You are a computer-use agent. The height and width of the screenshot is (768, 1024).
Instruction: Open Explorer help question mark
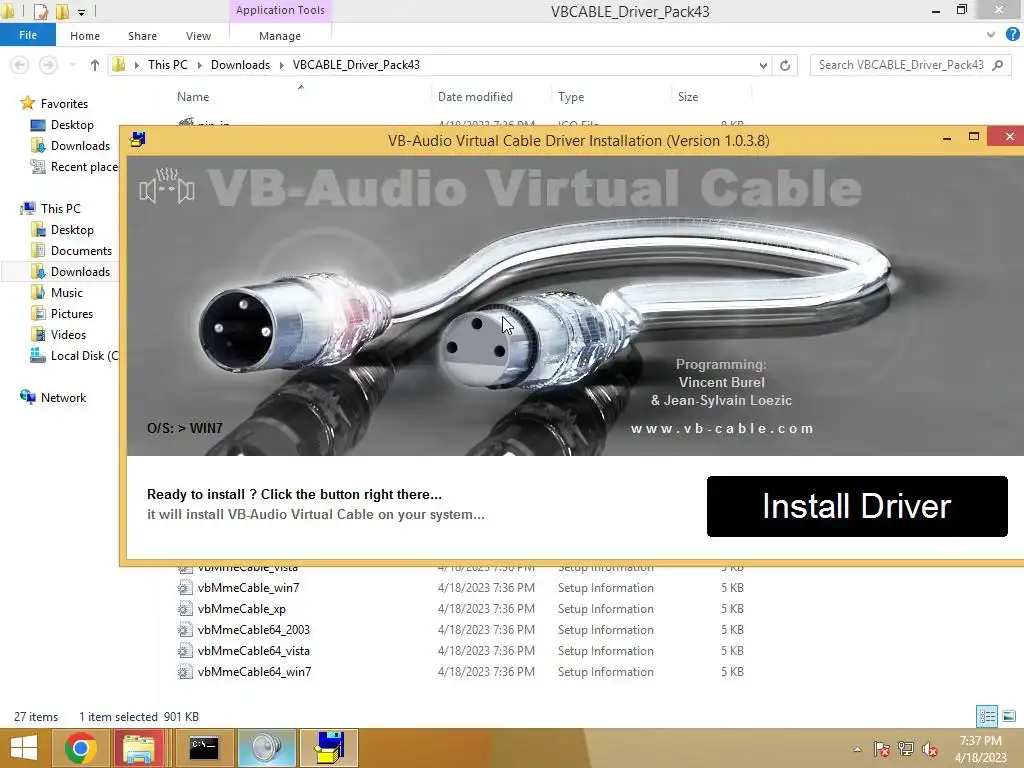[1012, 35]
